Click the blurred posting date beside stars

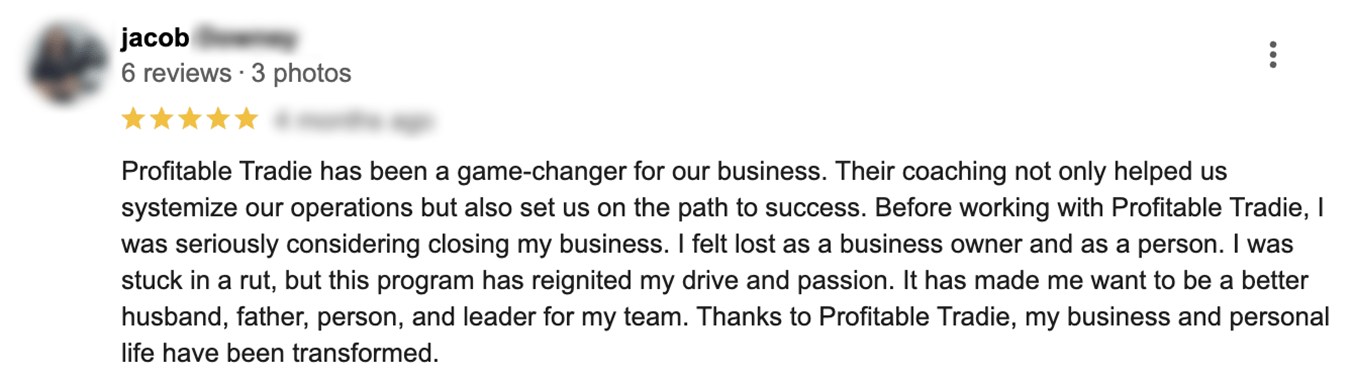coord(353,121)
